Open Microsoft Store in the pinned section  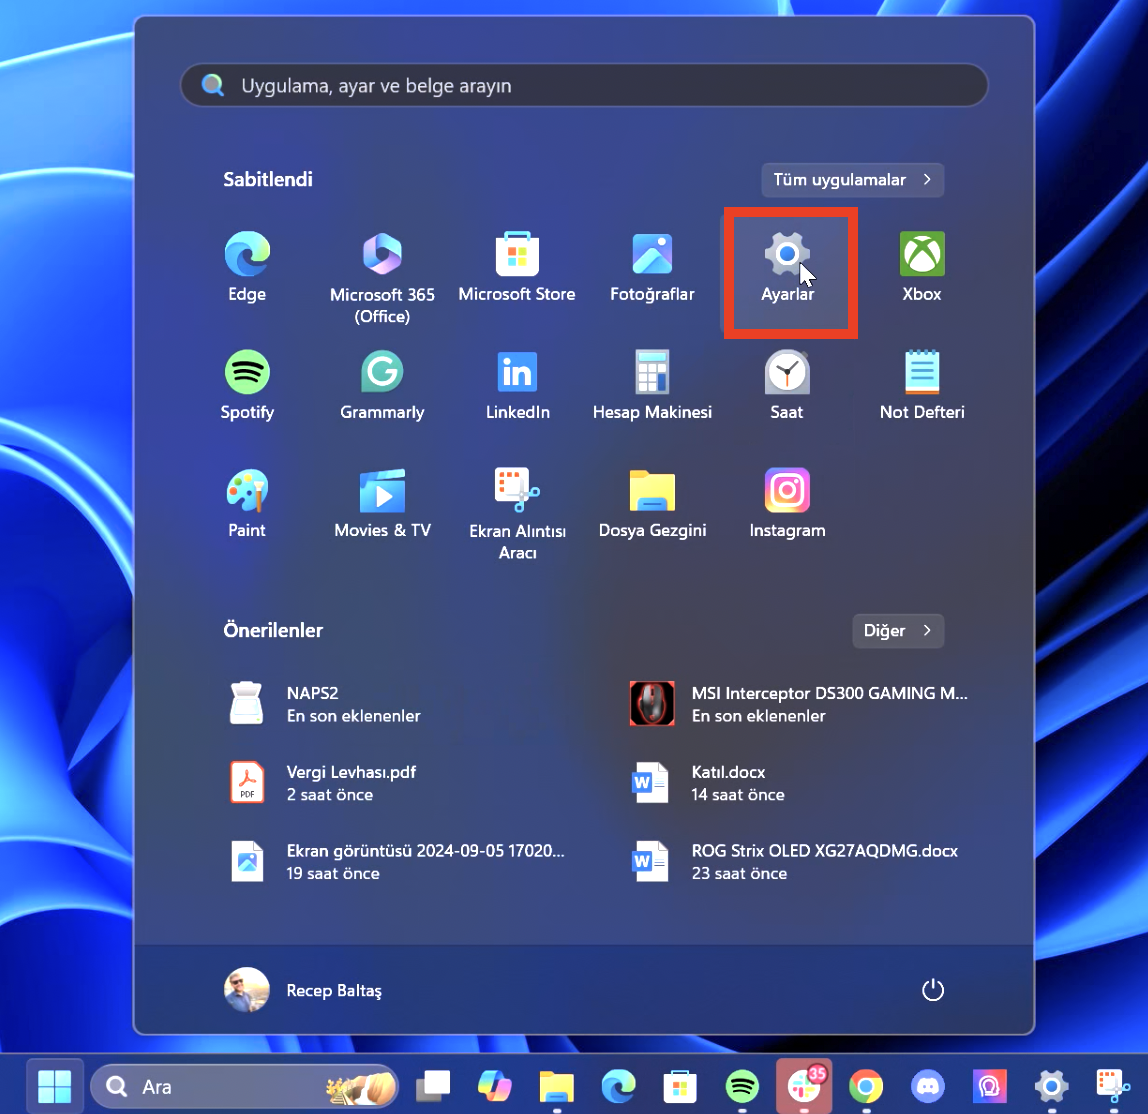517,267
